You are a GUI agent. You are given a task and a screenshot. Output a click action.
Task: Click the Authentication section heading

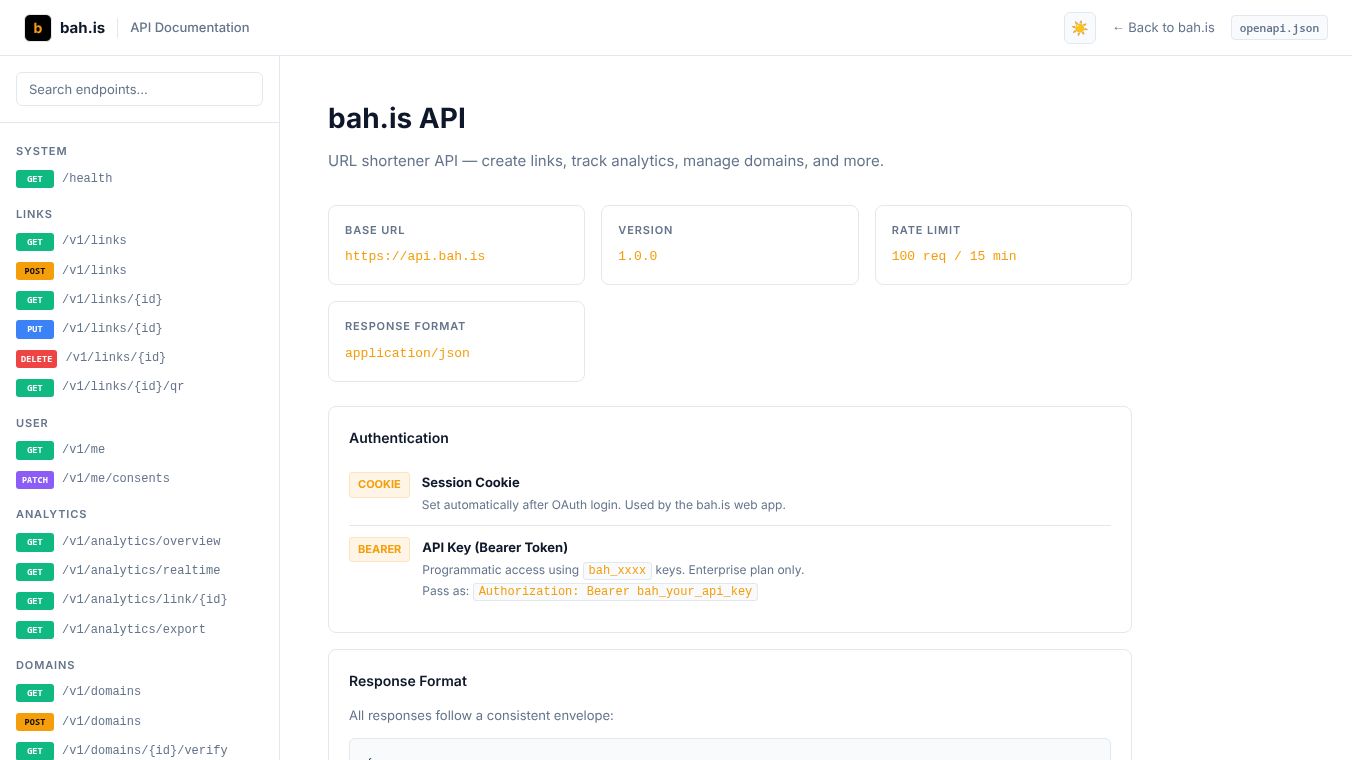click(x=399, y=438)
